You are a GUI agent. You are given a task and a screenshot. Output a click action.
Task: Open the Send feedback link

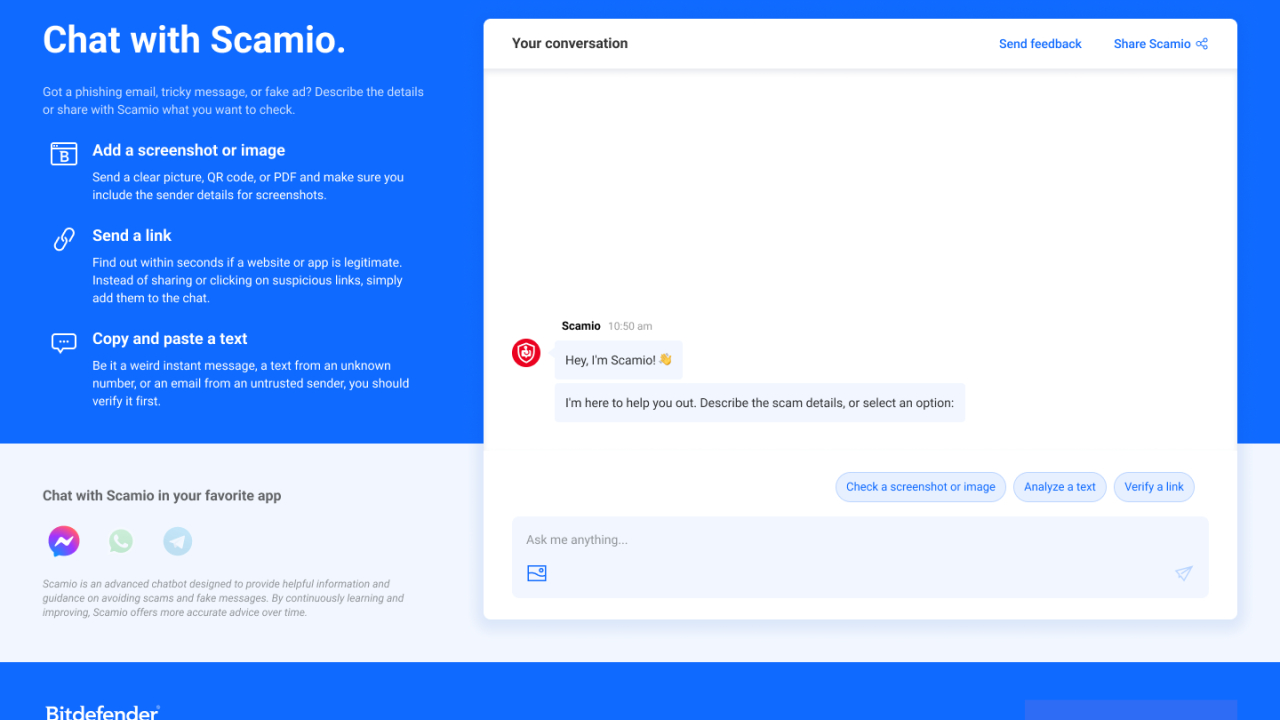click(x=1040, y=43)
